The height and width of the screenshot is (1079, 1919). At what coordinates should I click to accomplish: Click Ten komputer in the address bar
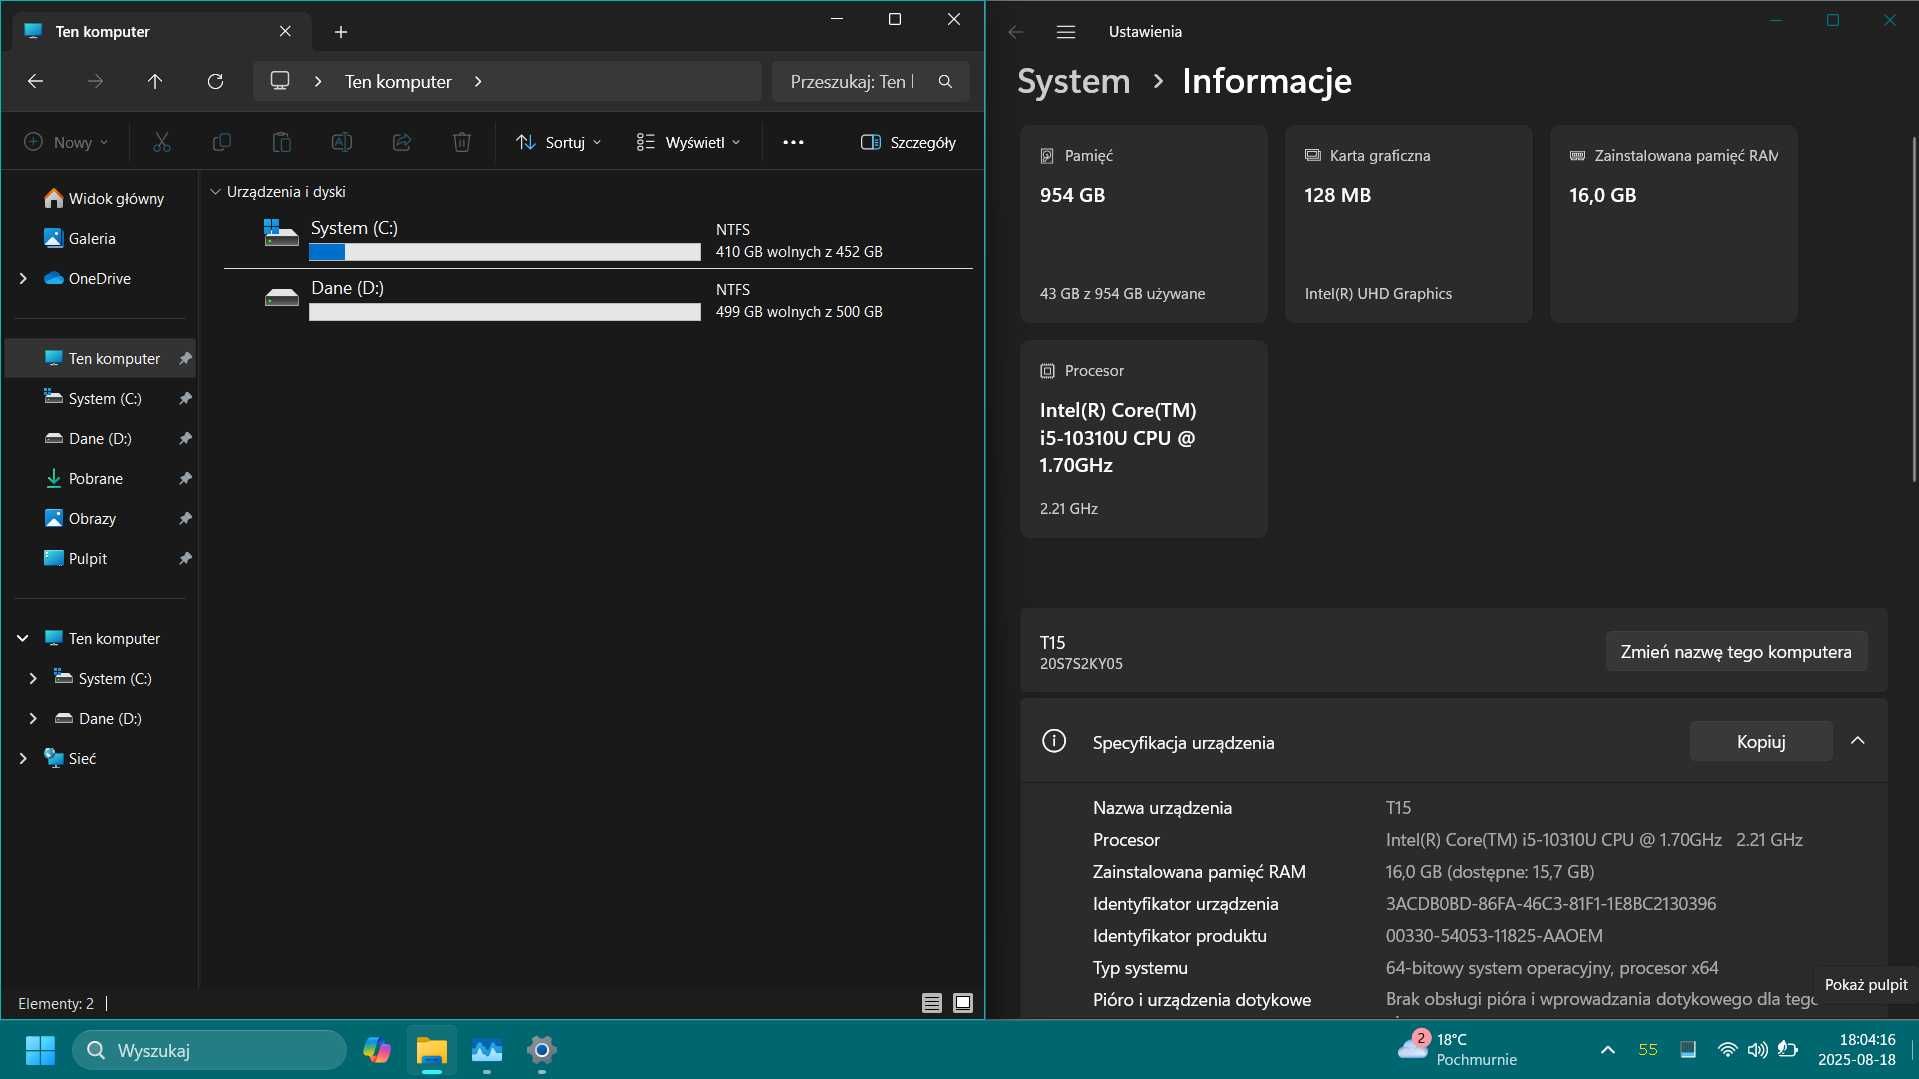click(x=398, y=82)
